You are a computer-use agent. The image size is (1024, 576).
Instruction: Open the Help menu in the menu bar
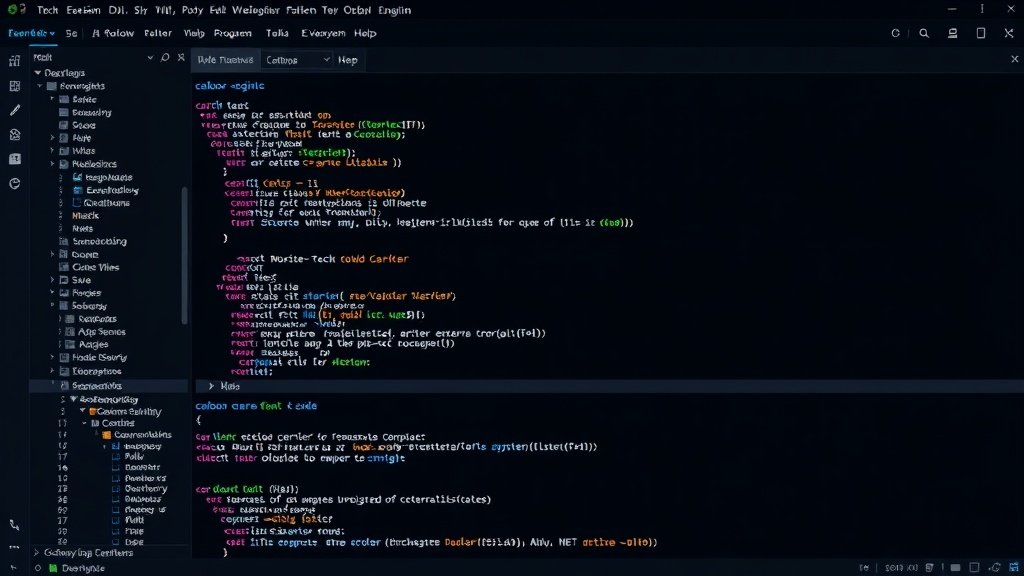[365, 33]
